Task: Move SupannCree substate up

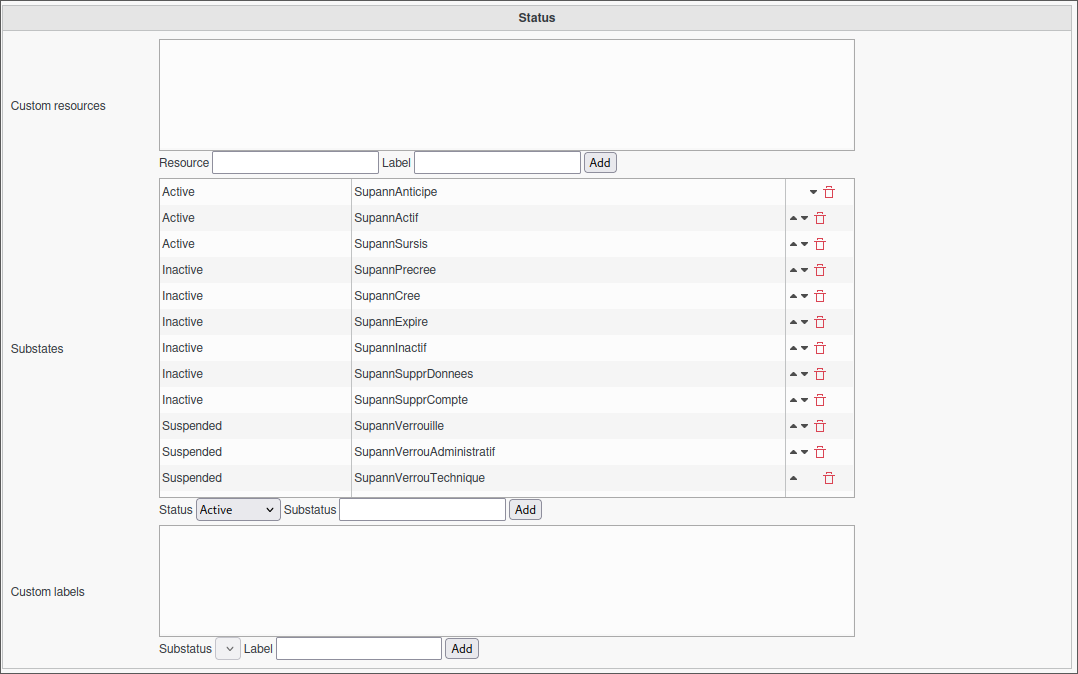Action: click(x=793, y=296)
